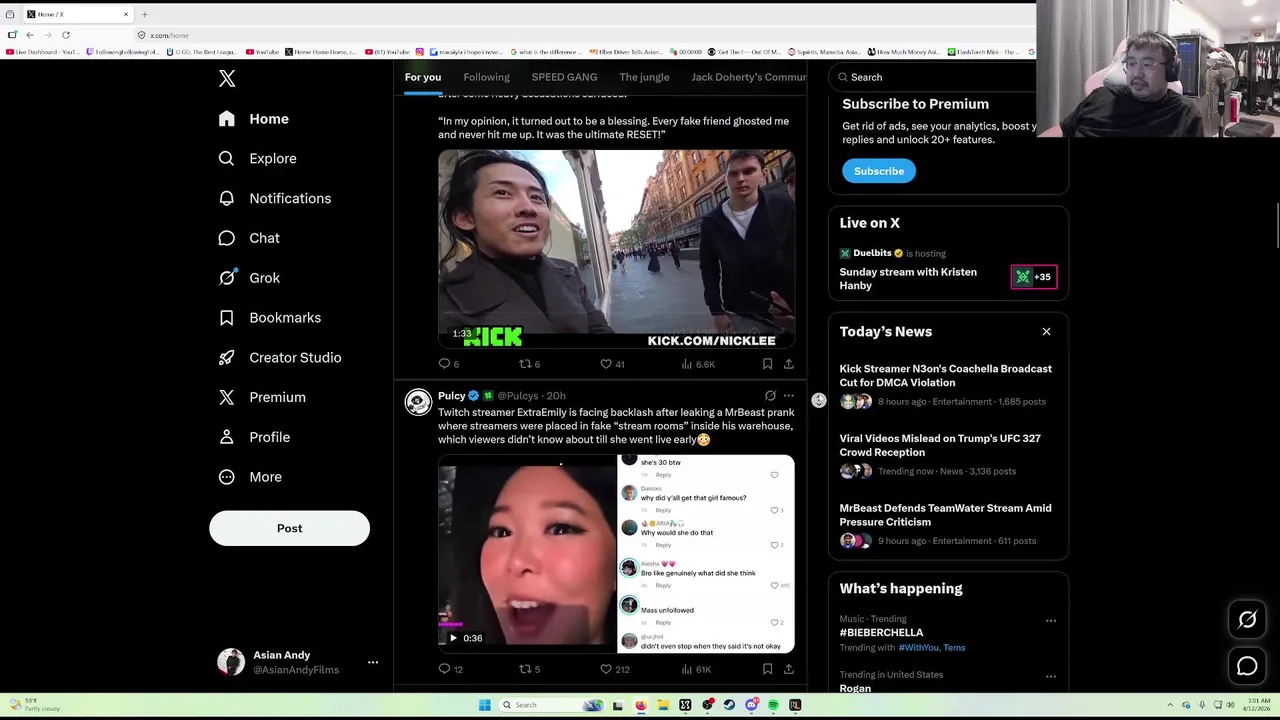
Task: Open more options on Pulcy's post
Action: tap(789, 396)
